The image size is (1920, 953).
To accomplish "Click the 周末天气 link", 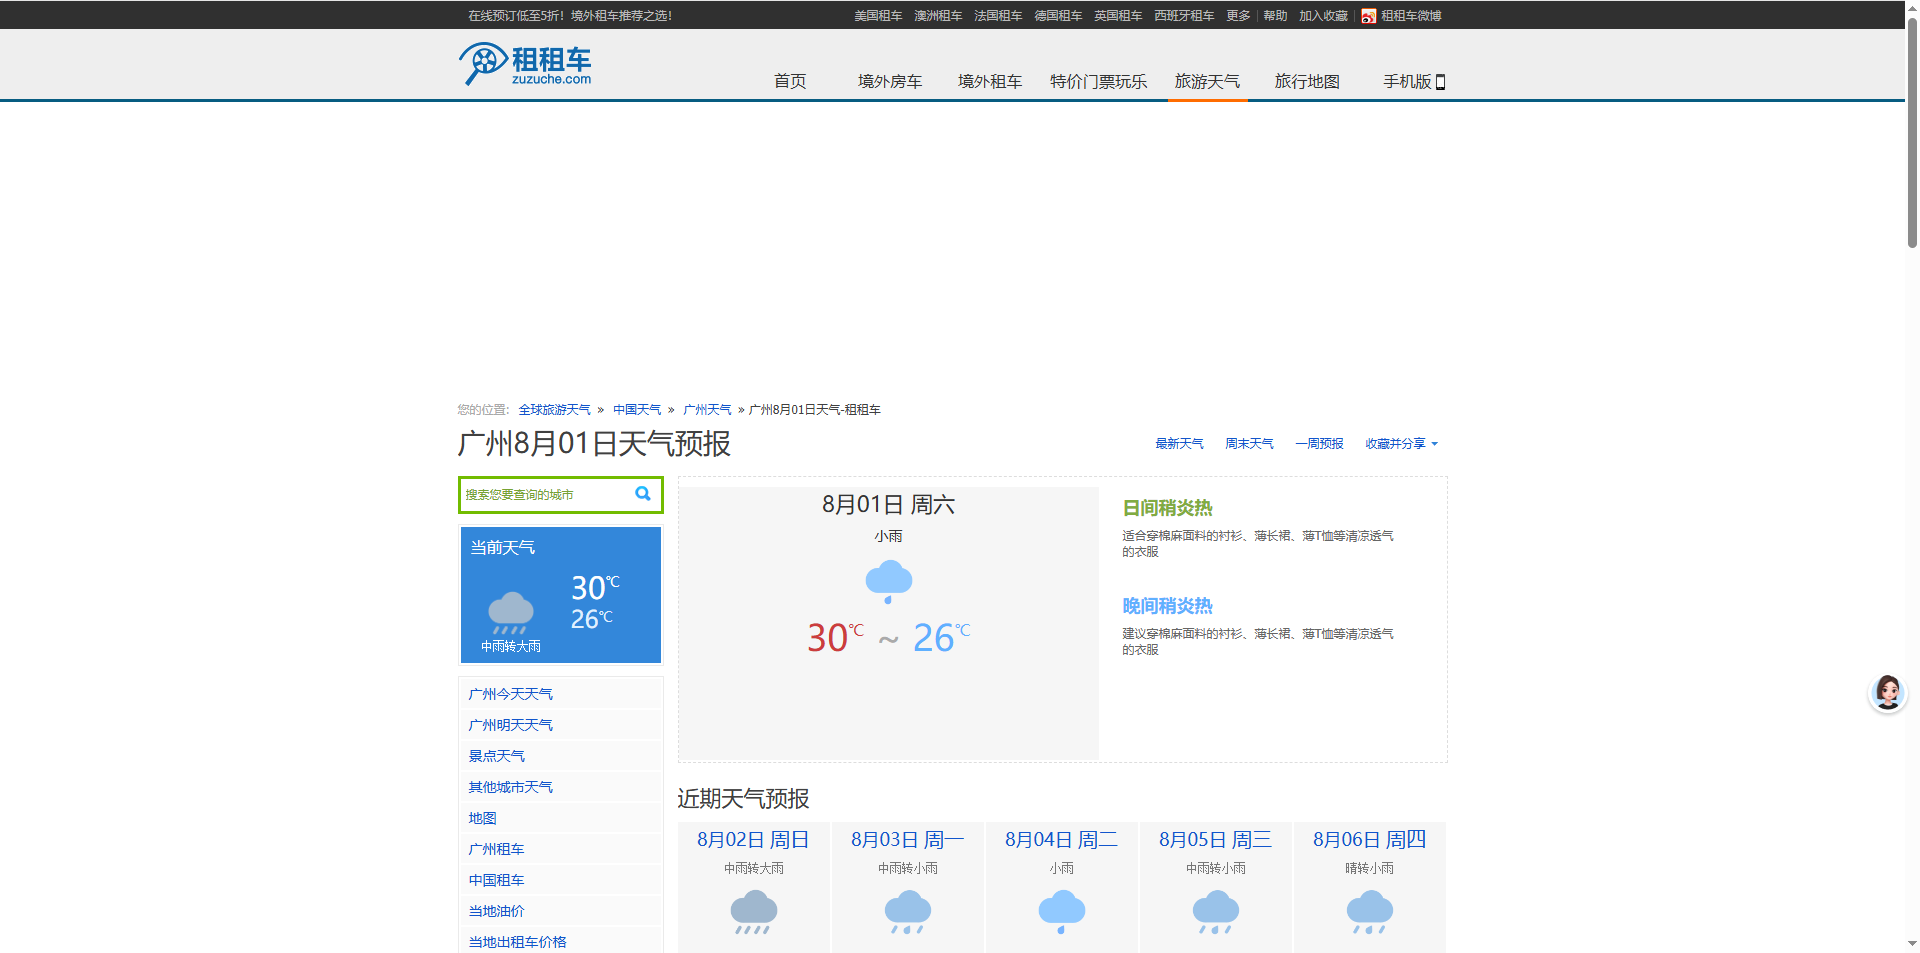I will [x=1249, y=444].
